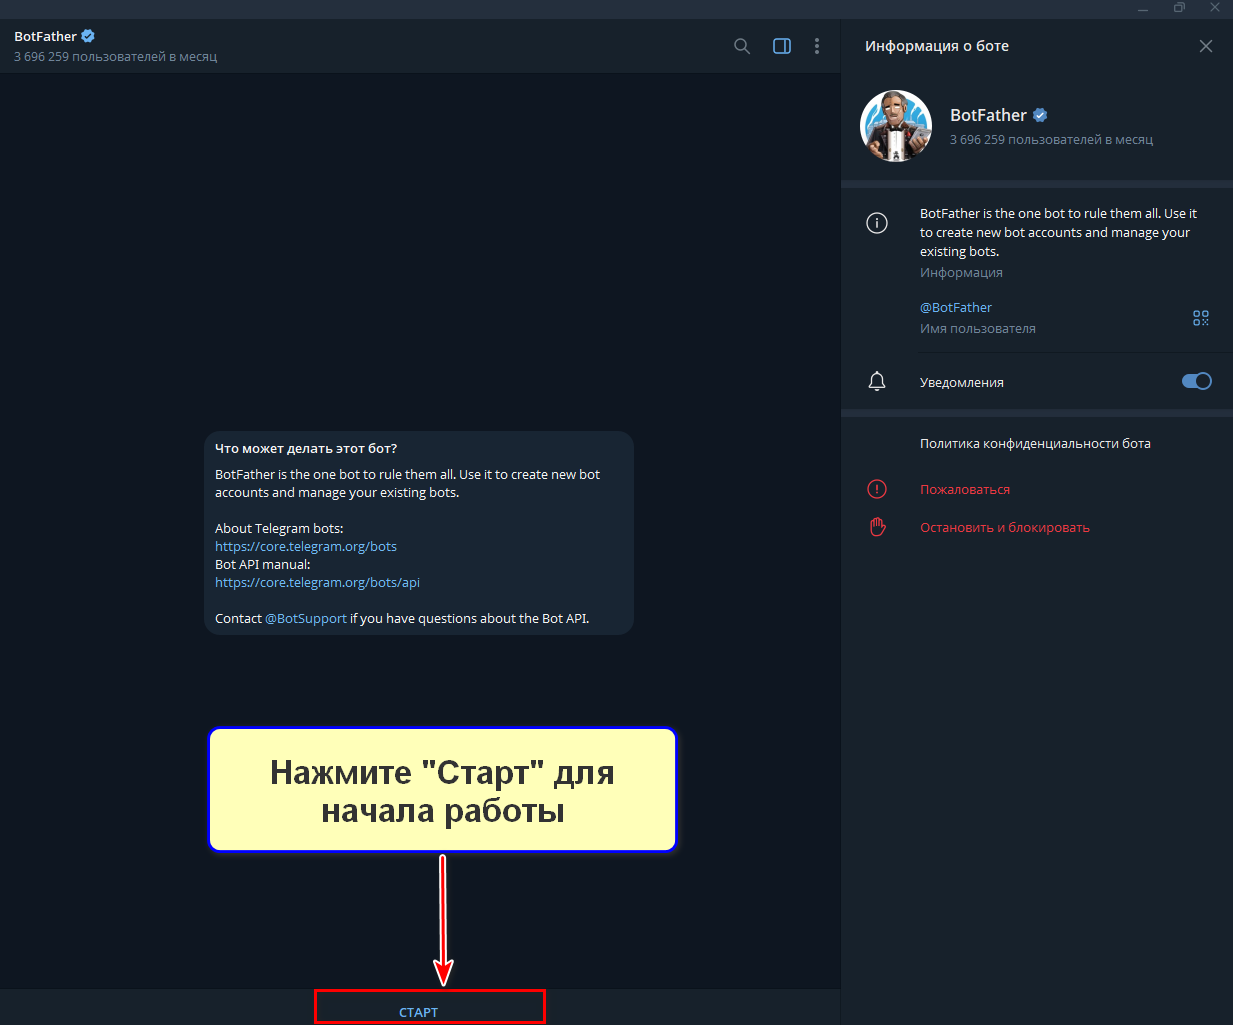Open the core.telegram.org/bots link
The image size is (1233, 1025).
(x=306, y=546)
